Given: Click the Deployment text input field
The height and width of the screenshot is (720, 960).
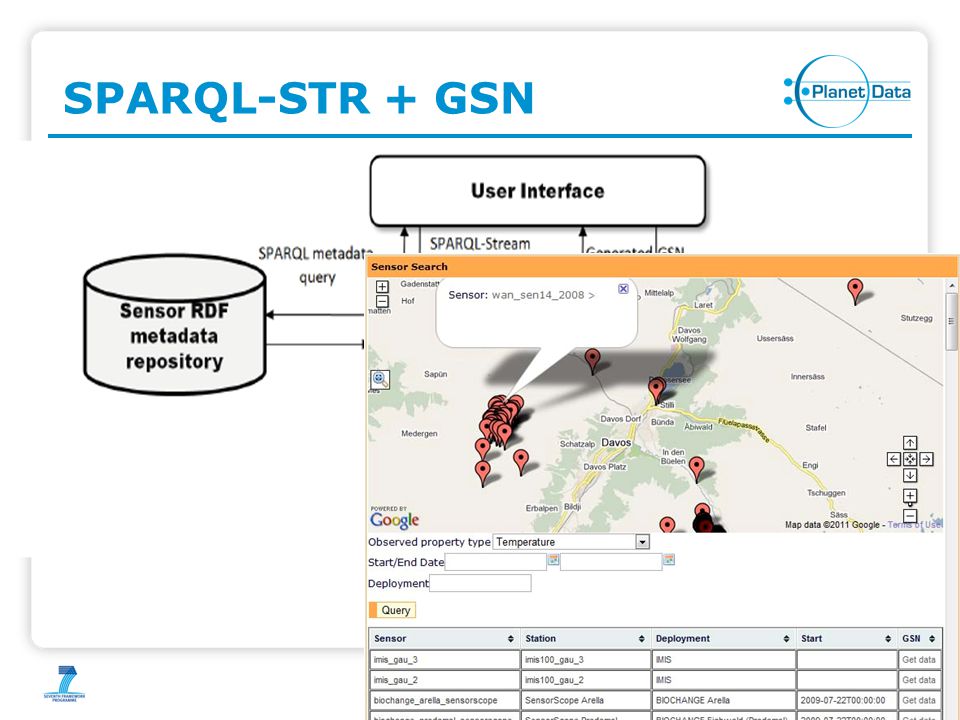Looking at the screenshot, I should (481, 583).
